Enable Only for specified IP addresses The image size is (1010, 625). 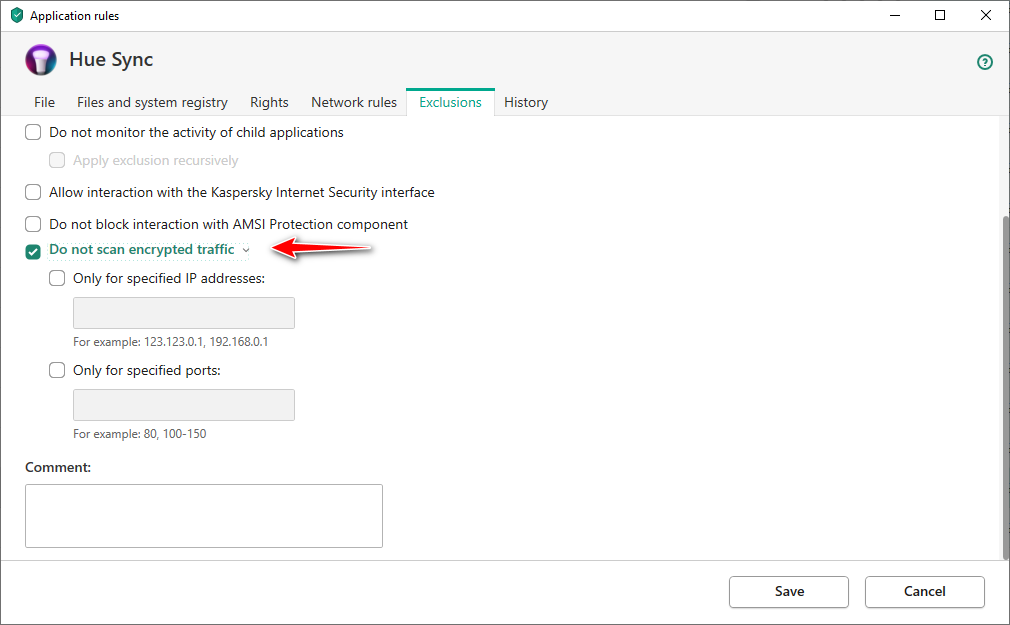click(57, 278)
